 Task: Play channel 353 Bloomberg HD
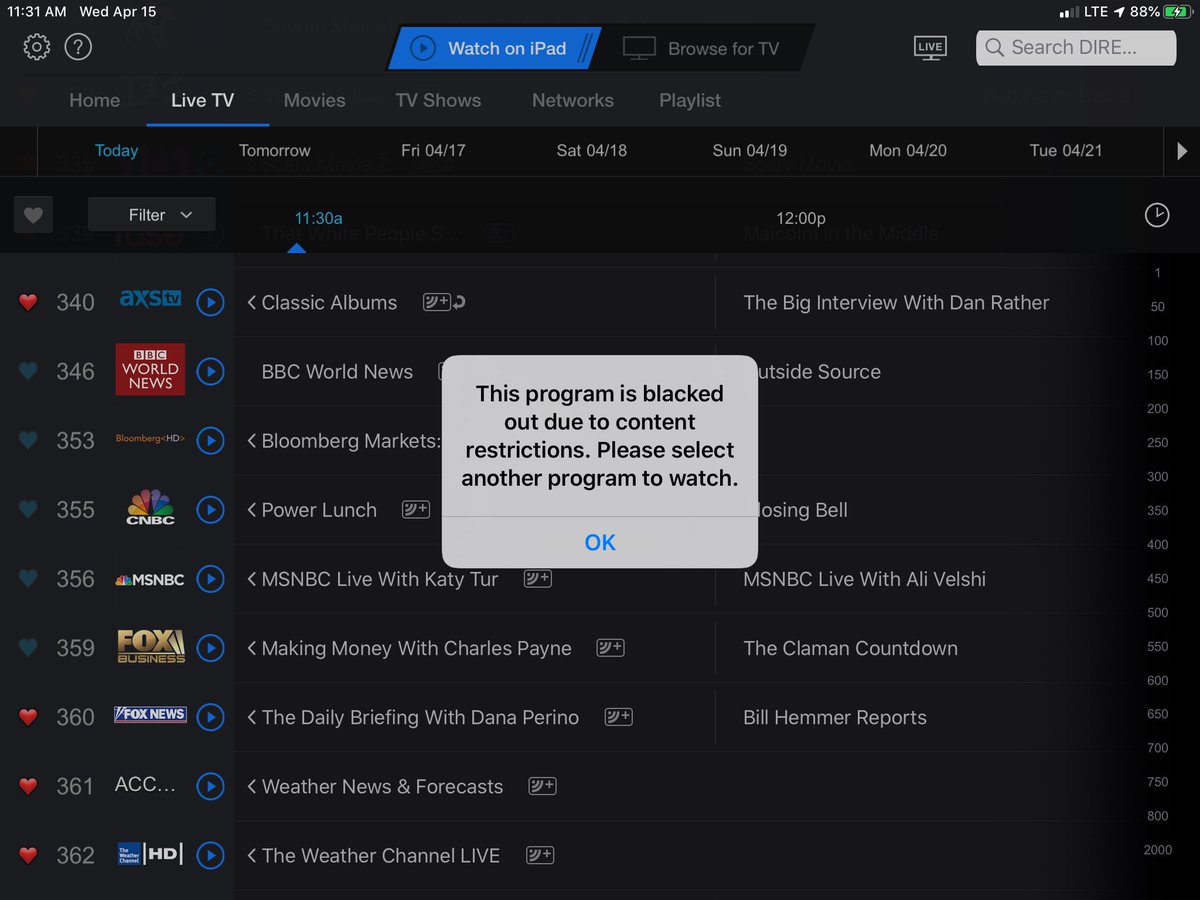210,440
